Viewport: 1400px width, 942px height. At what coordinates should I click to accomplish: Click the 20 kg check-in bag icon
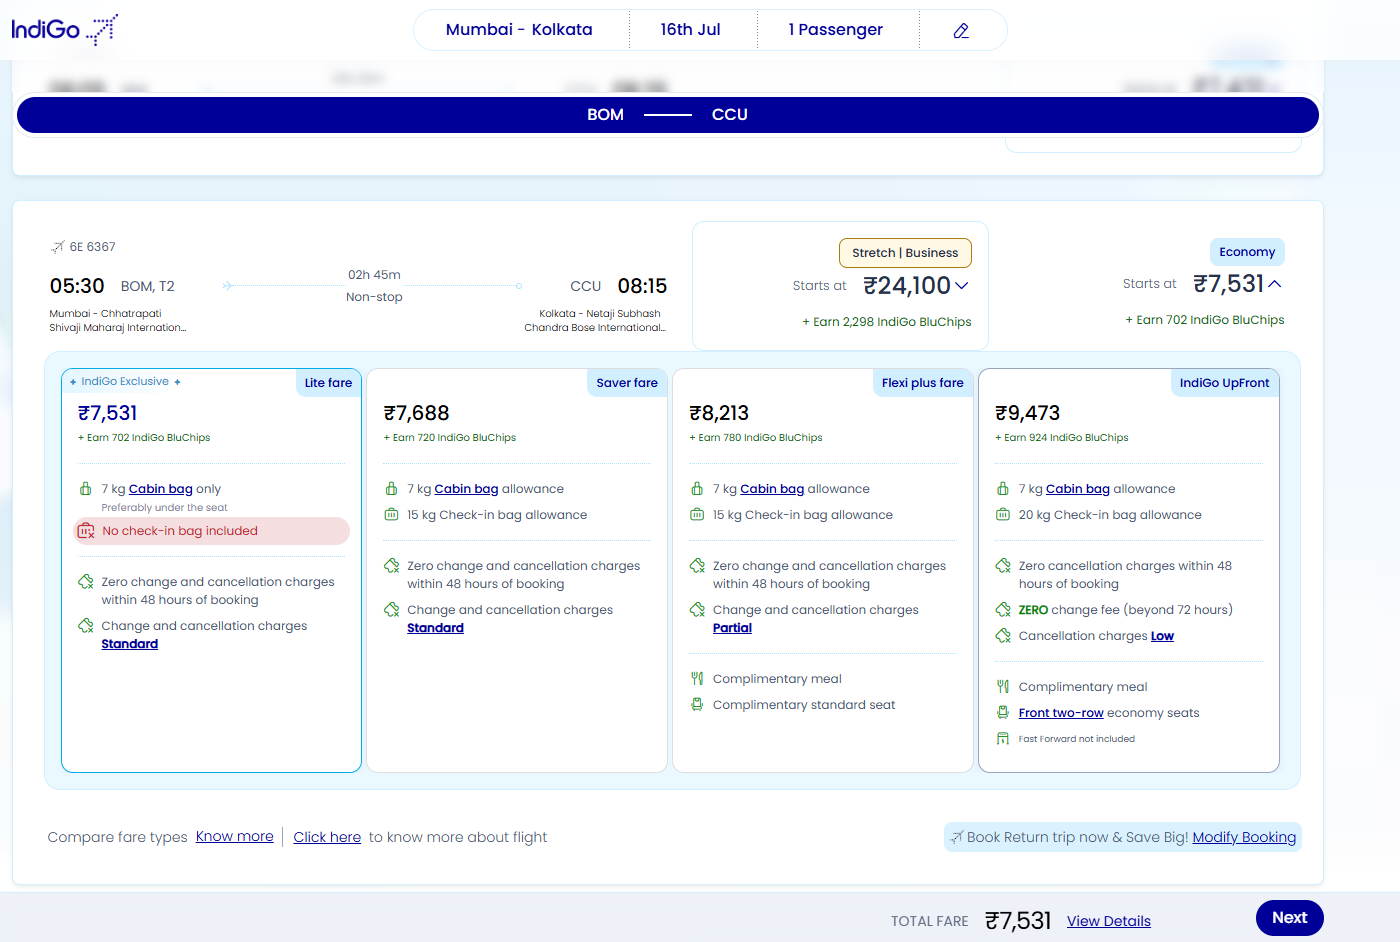1003,515
